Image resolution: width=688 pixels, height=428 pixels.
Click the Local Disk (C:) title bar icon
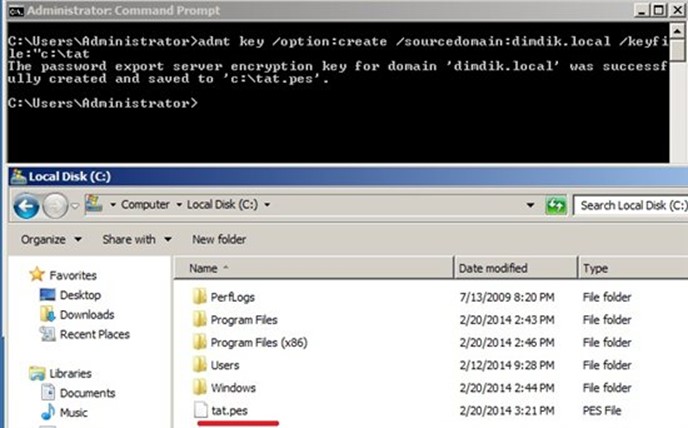[x=18, y=176]
